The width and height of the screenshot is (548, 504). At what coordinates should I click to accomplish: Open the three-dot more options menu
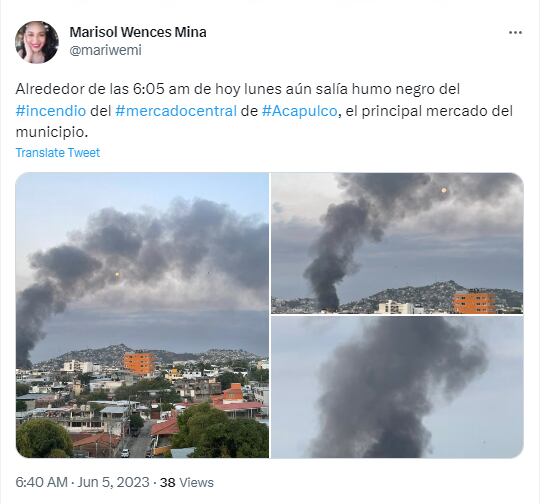coord(515,33)
